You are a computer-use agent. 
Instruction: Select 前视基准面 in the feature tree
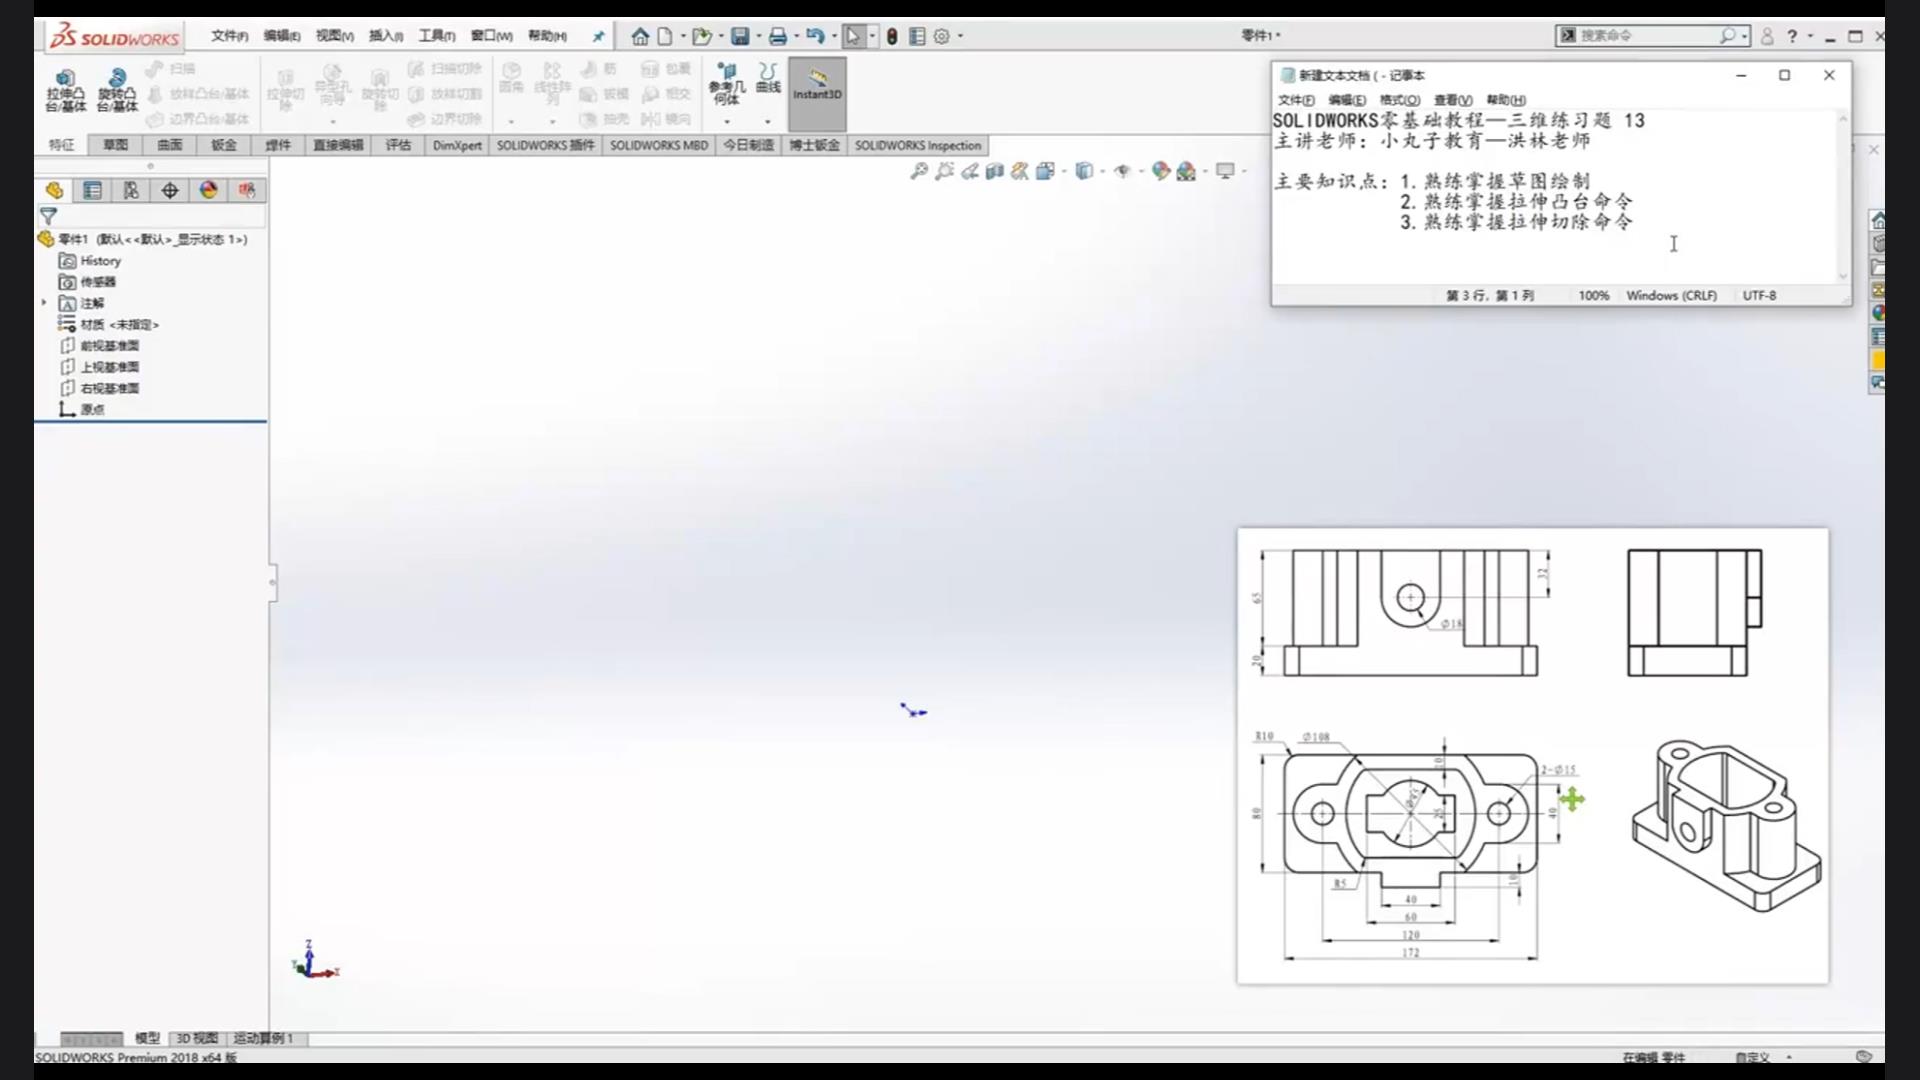99,345
